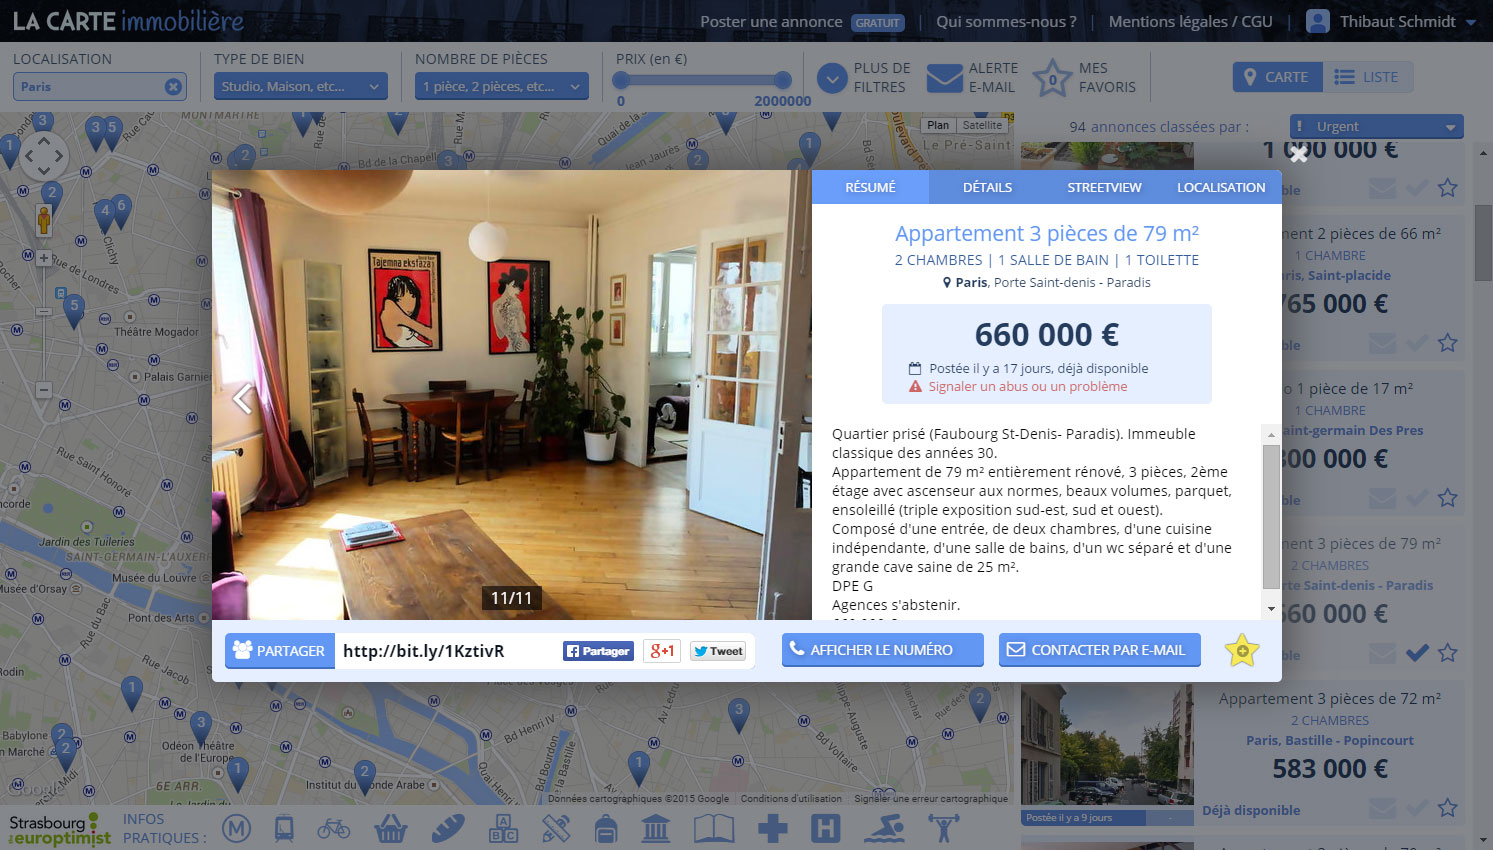Show the previous photo with left arrow

click(242, 398)
